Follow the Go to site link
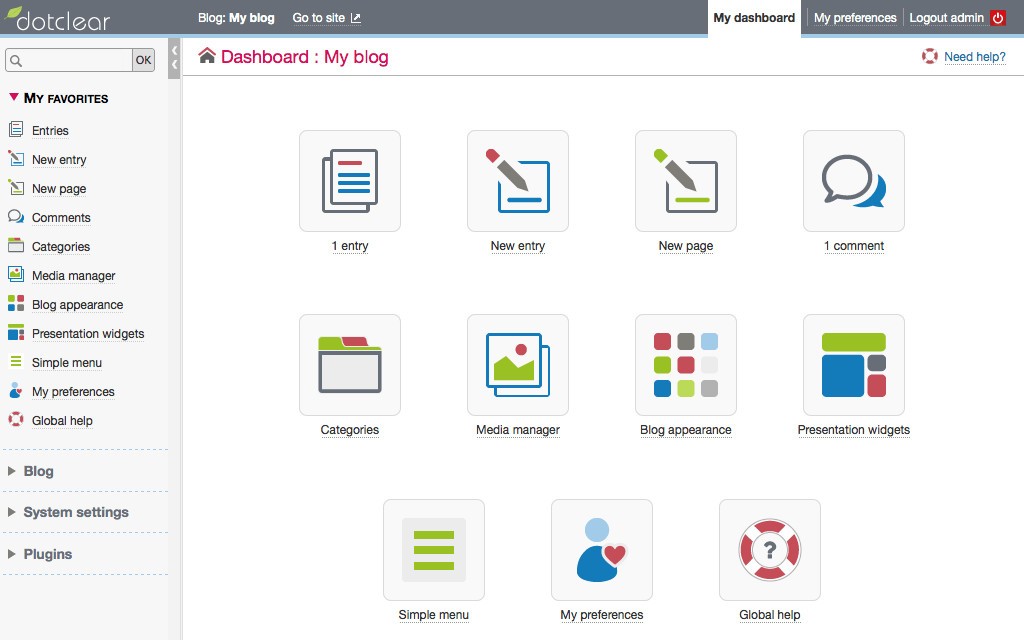Viewport: 1024px width, 640px height. click(326, 18)
